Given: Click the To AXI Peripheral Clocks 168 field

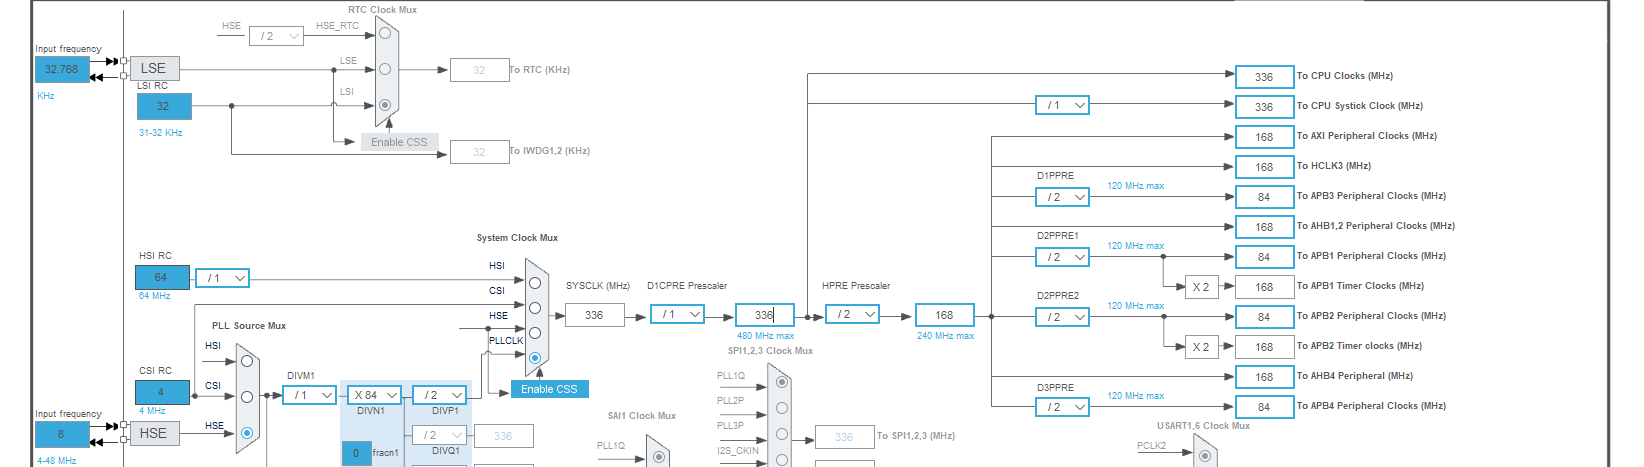Looking at the screenshot, I should point(1265,137).
